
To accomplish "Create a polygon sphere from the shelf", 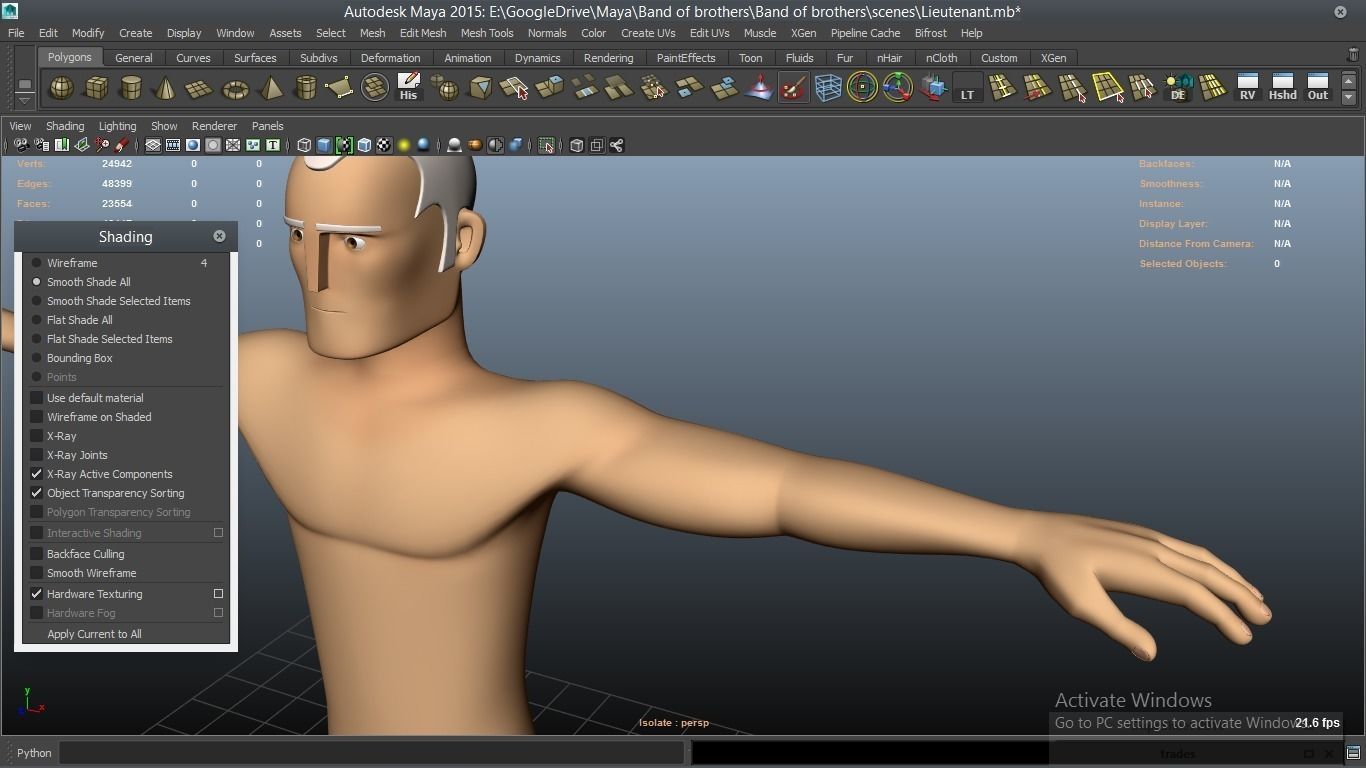I will point(62,88).
